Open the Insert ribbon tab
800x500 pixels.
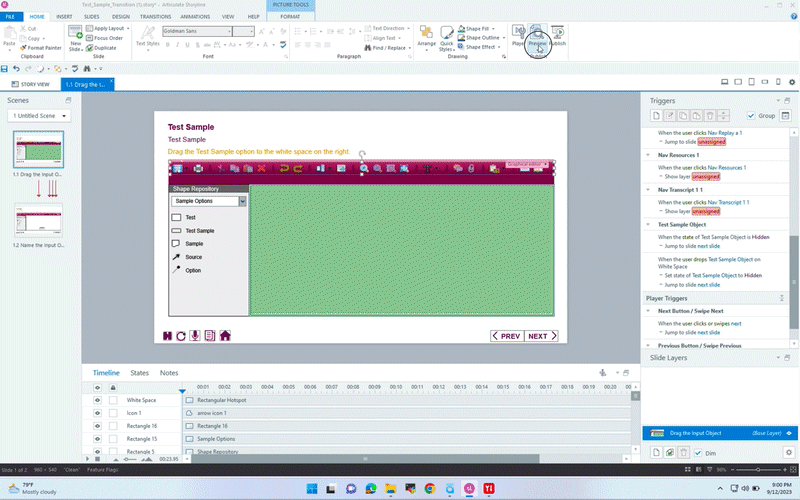pyautogui.click(x=64, y=17)
